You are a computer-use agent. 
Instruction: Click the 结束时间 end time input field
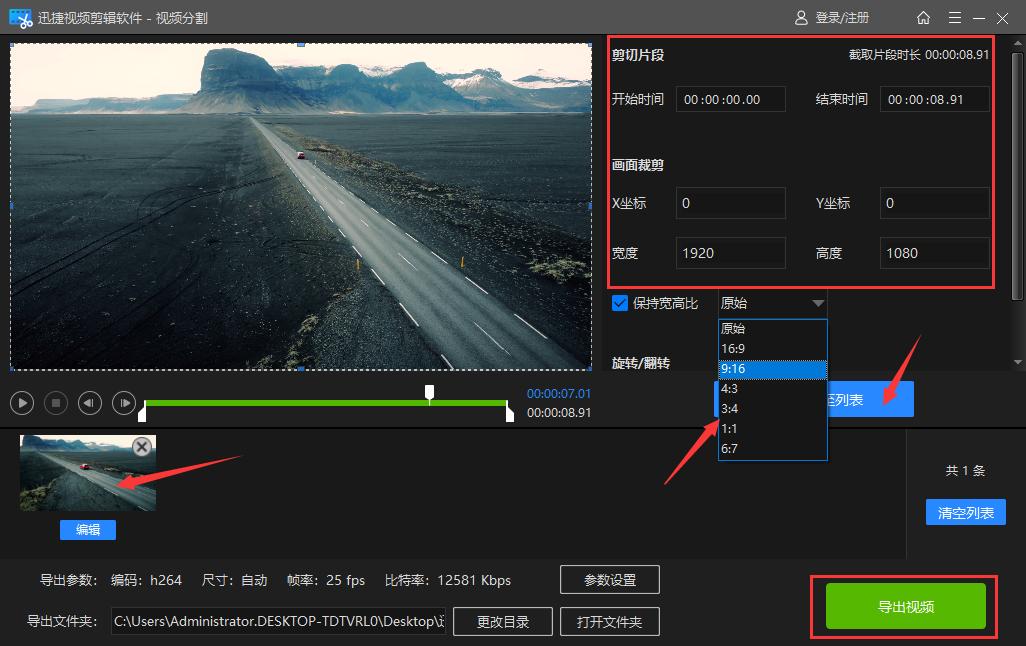tap(934, 98)
